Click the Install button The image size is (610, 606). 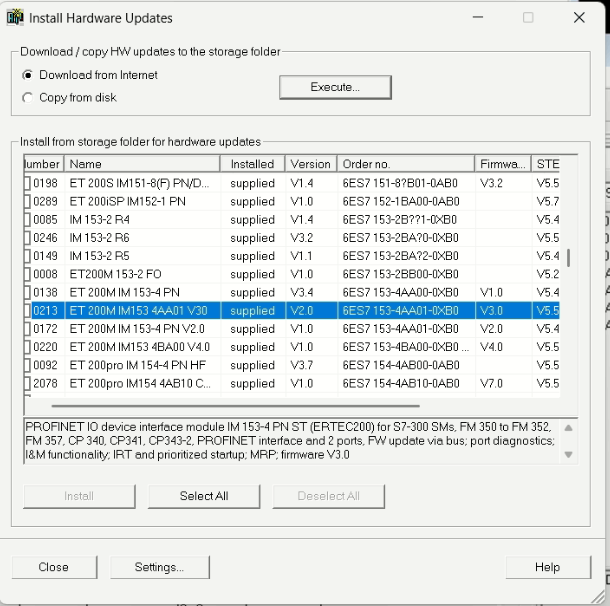coord(79,496)
